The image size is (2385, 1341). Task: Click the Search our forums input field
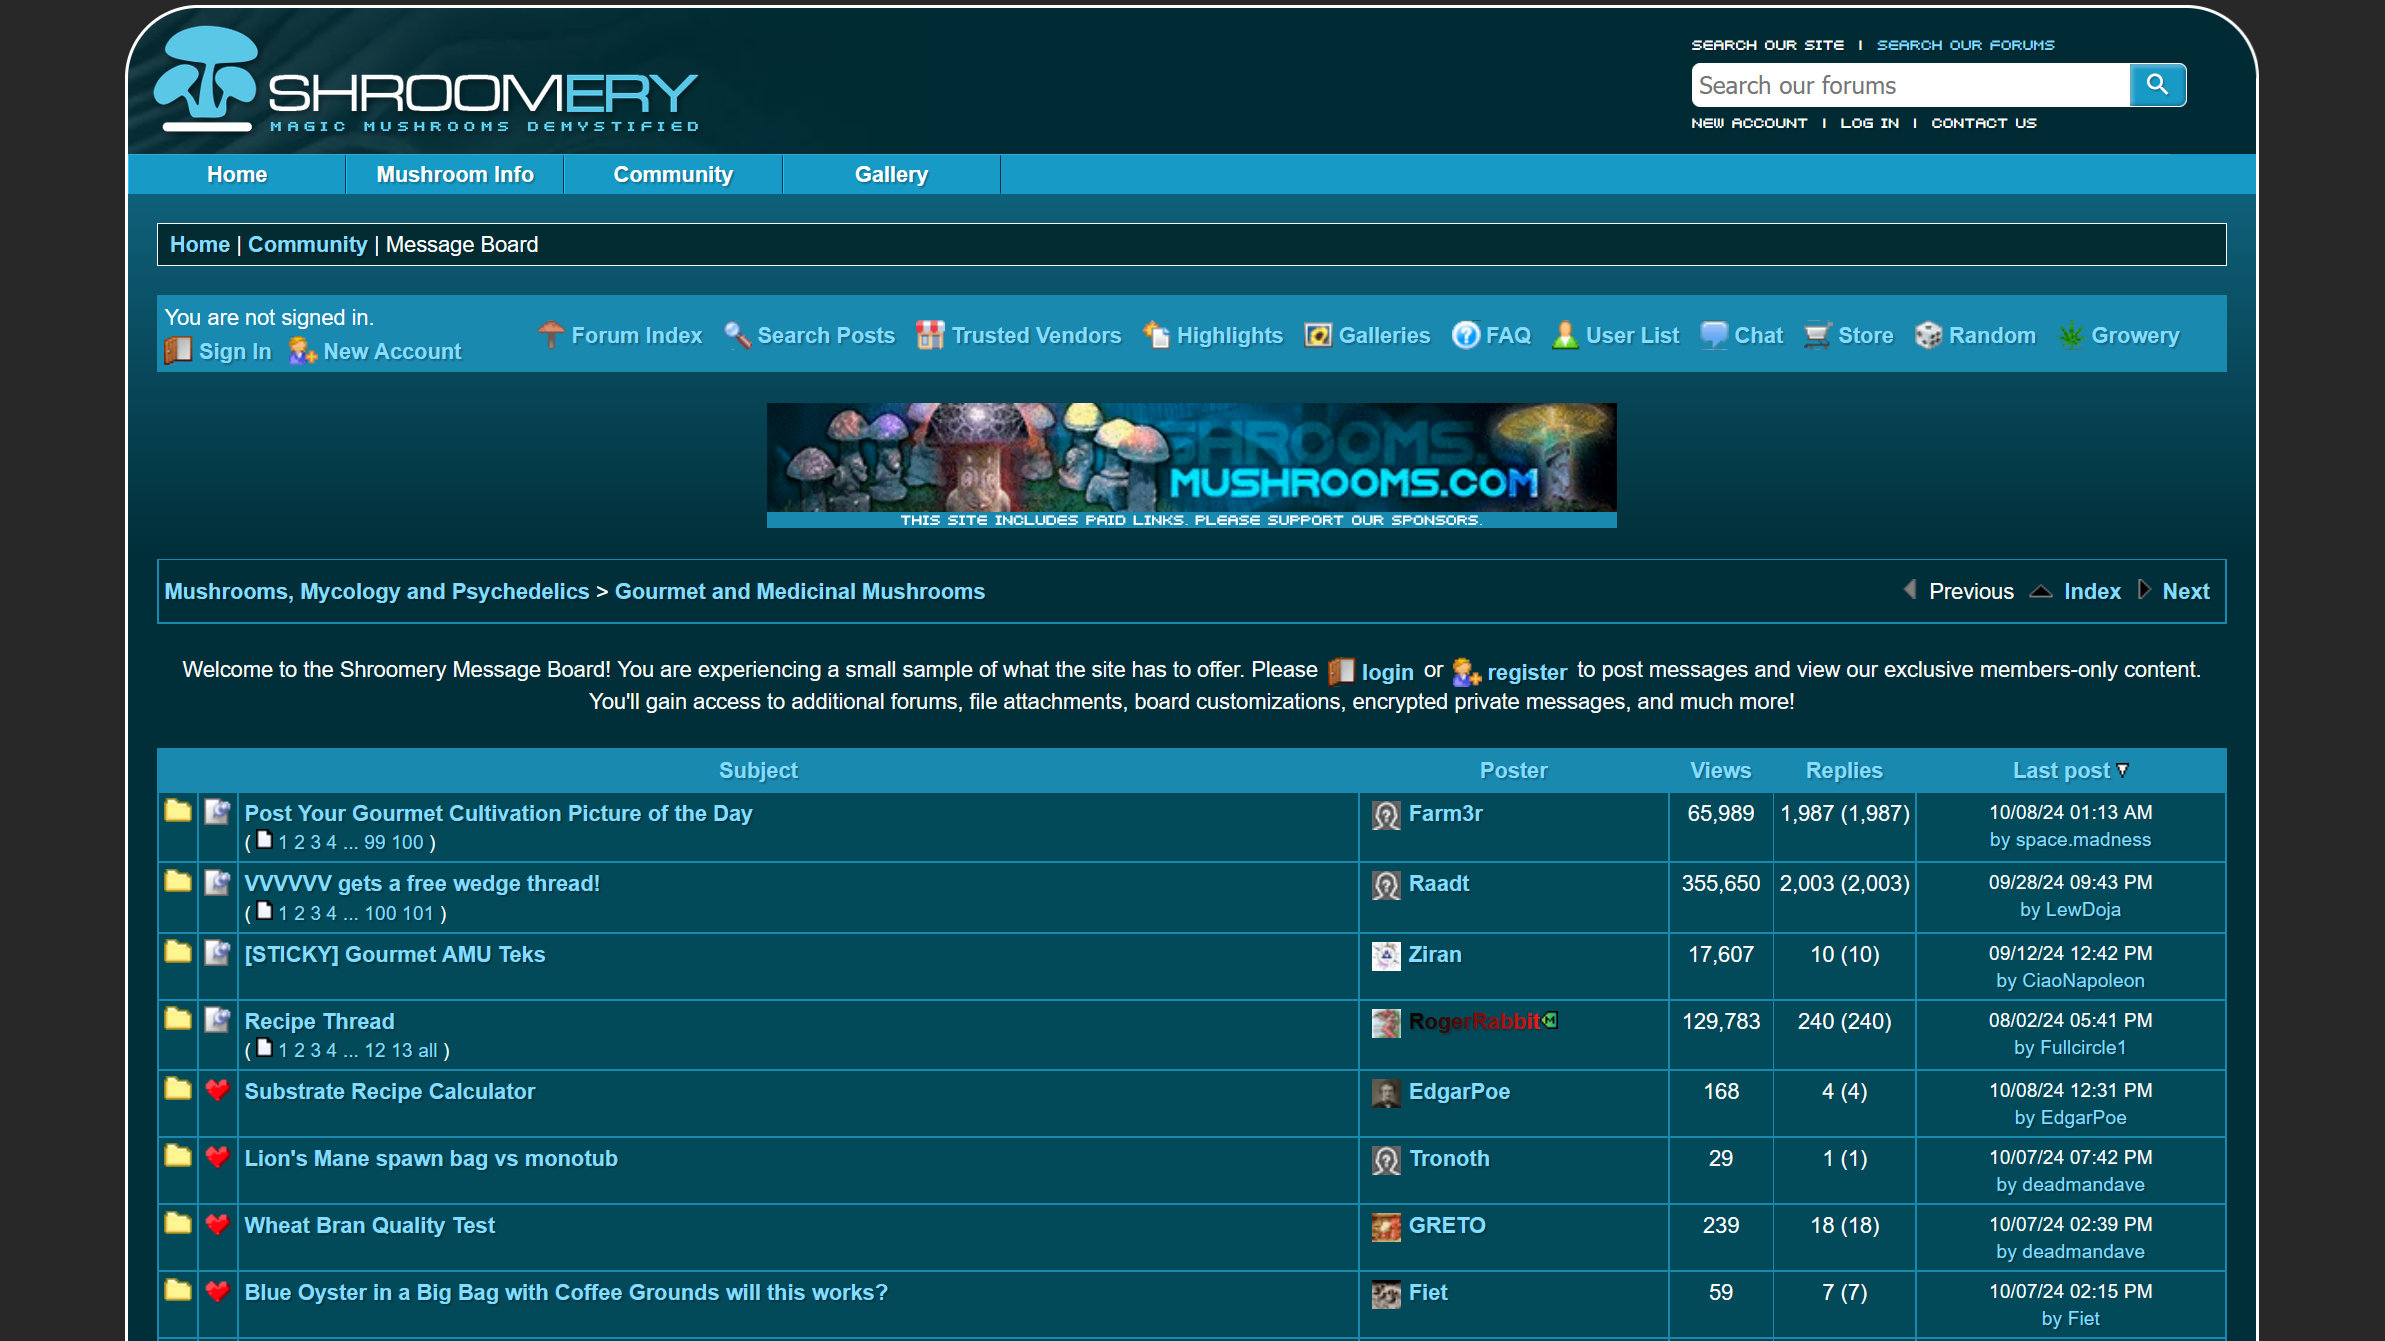[1910, 85]
